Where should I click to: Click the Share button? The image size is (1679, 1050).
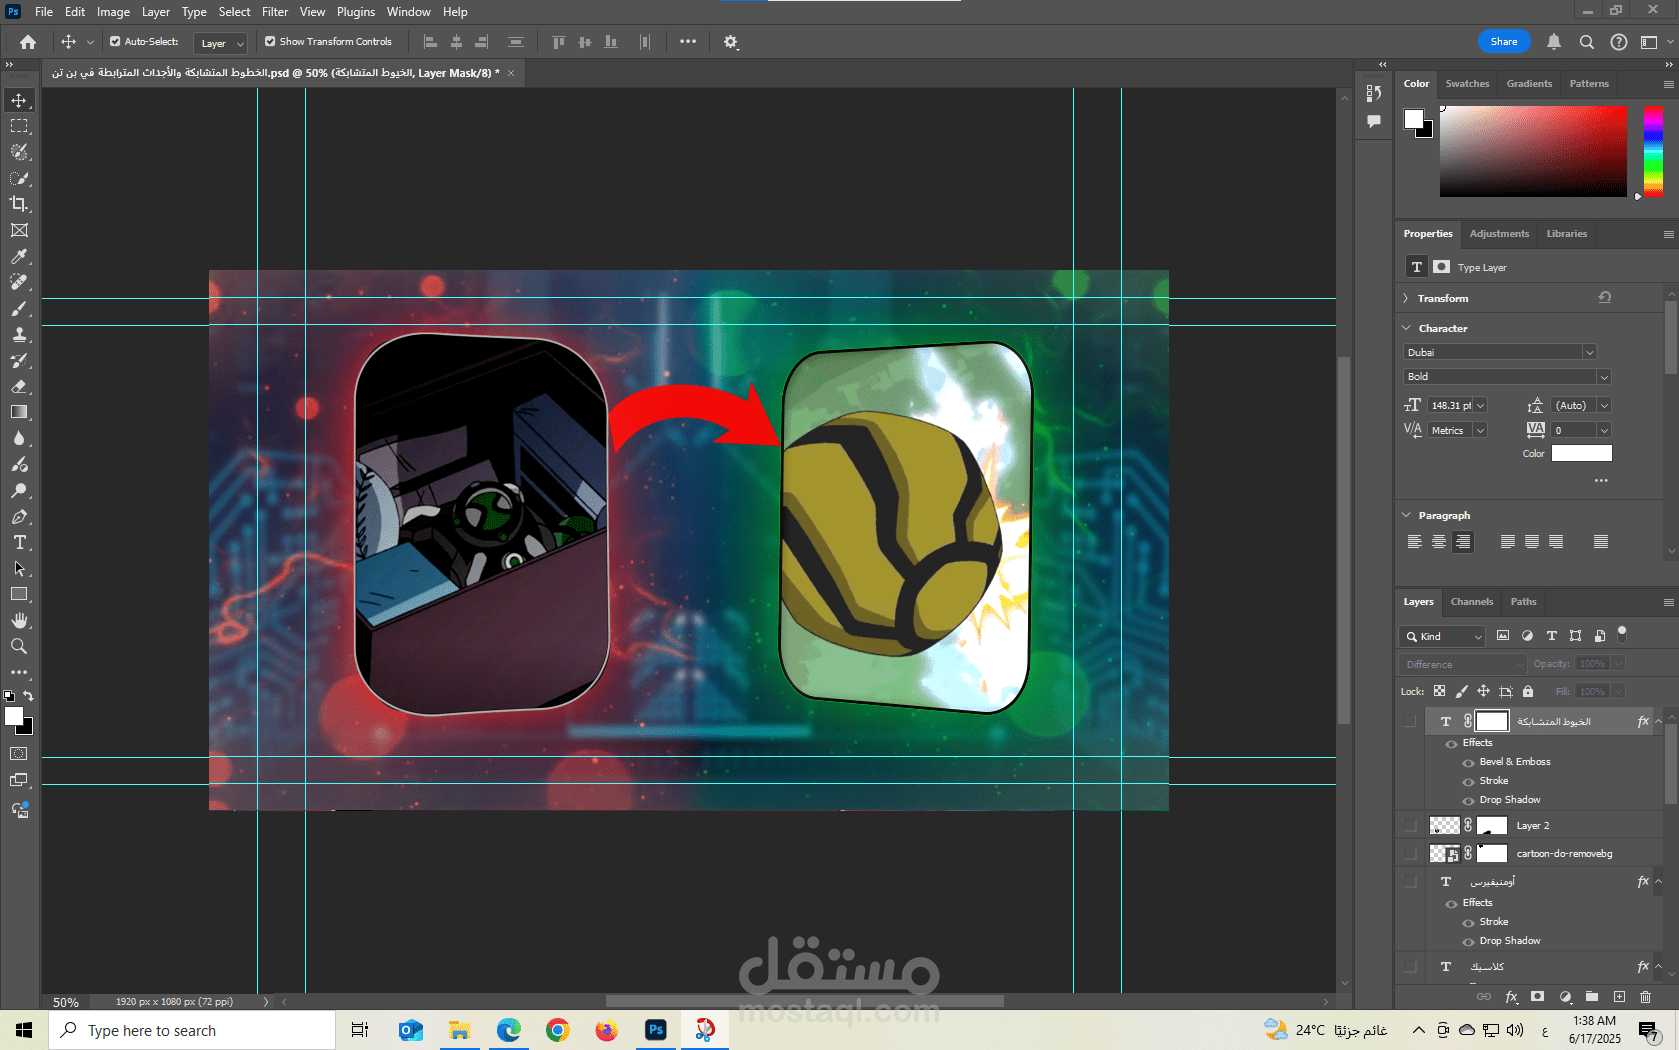1504,42
